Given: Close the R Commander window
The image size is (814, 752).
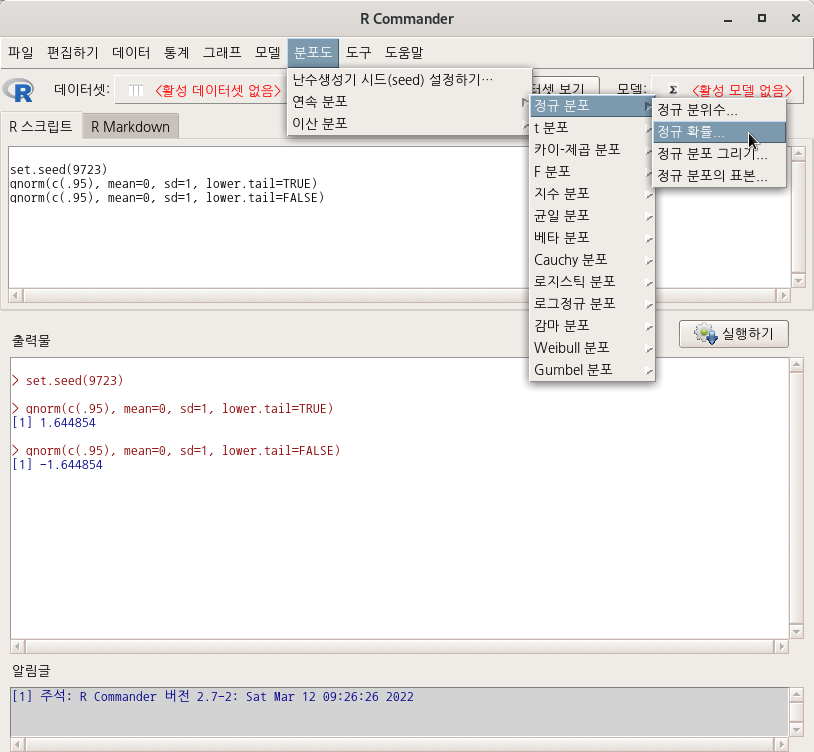Looking at the screenshot, I should pyautogui.click(x=796, y=18).
